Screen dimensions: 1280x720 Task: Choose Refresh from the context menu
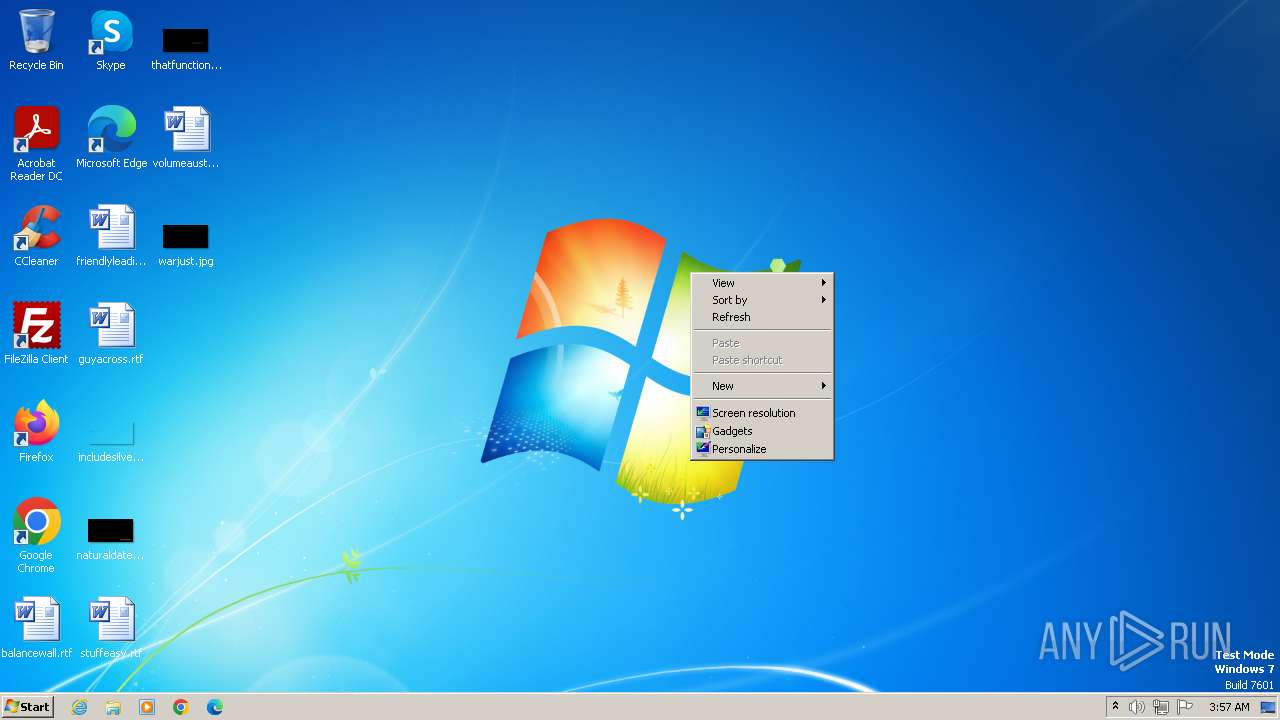[x=762, y=317]
